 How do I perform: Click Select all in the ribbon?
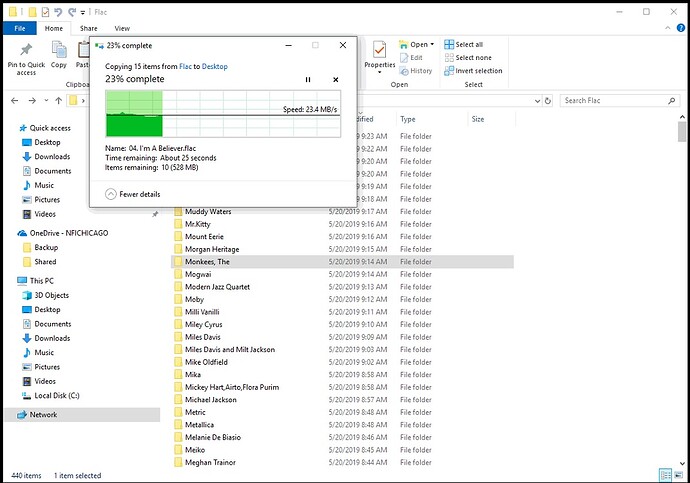click(469, 45)
